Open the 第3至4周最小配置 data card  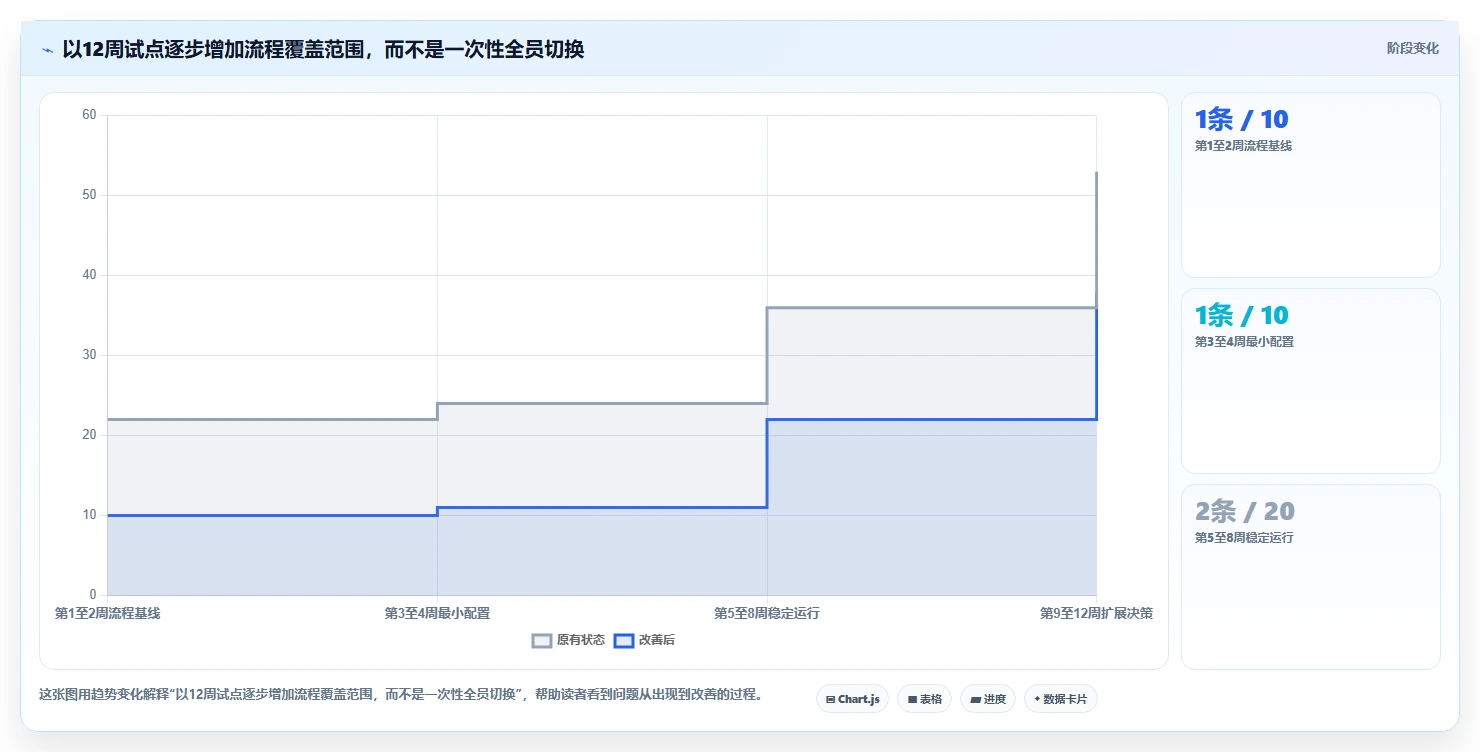pos(1311,381)
